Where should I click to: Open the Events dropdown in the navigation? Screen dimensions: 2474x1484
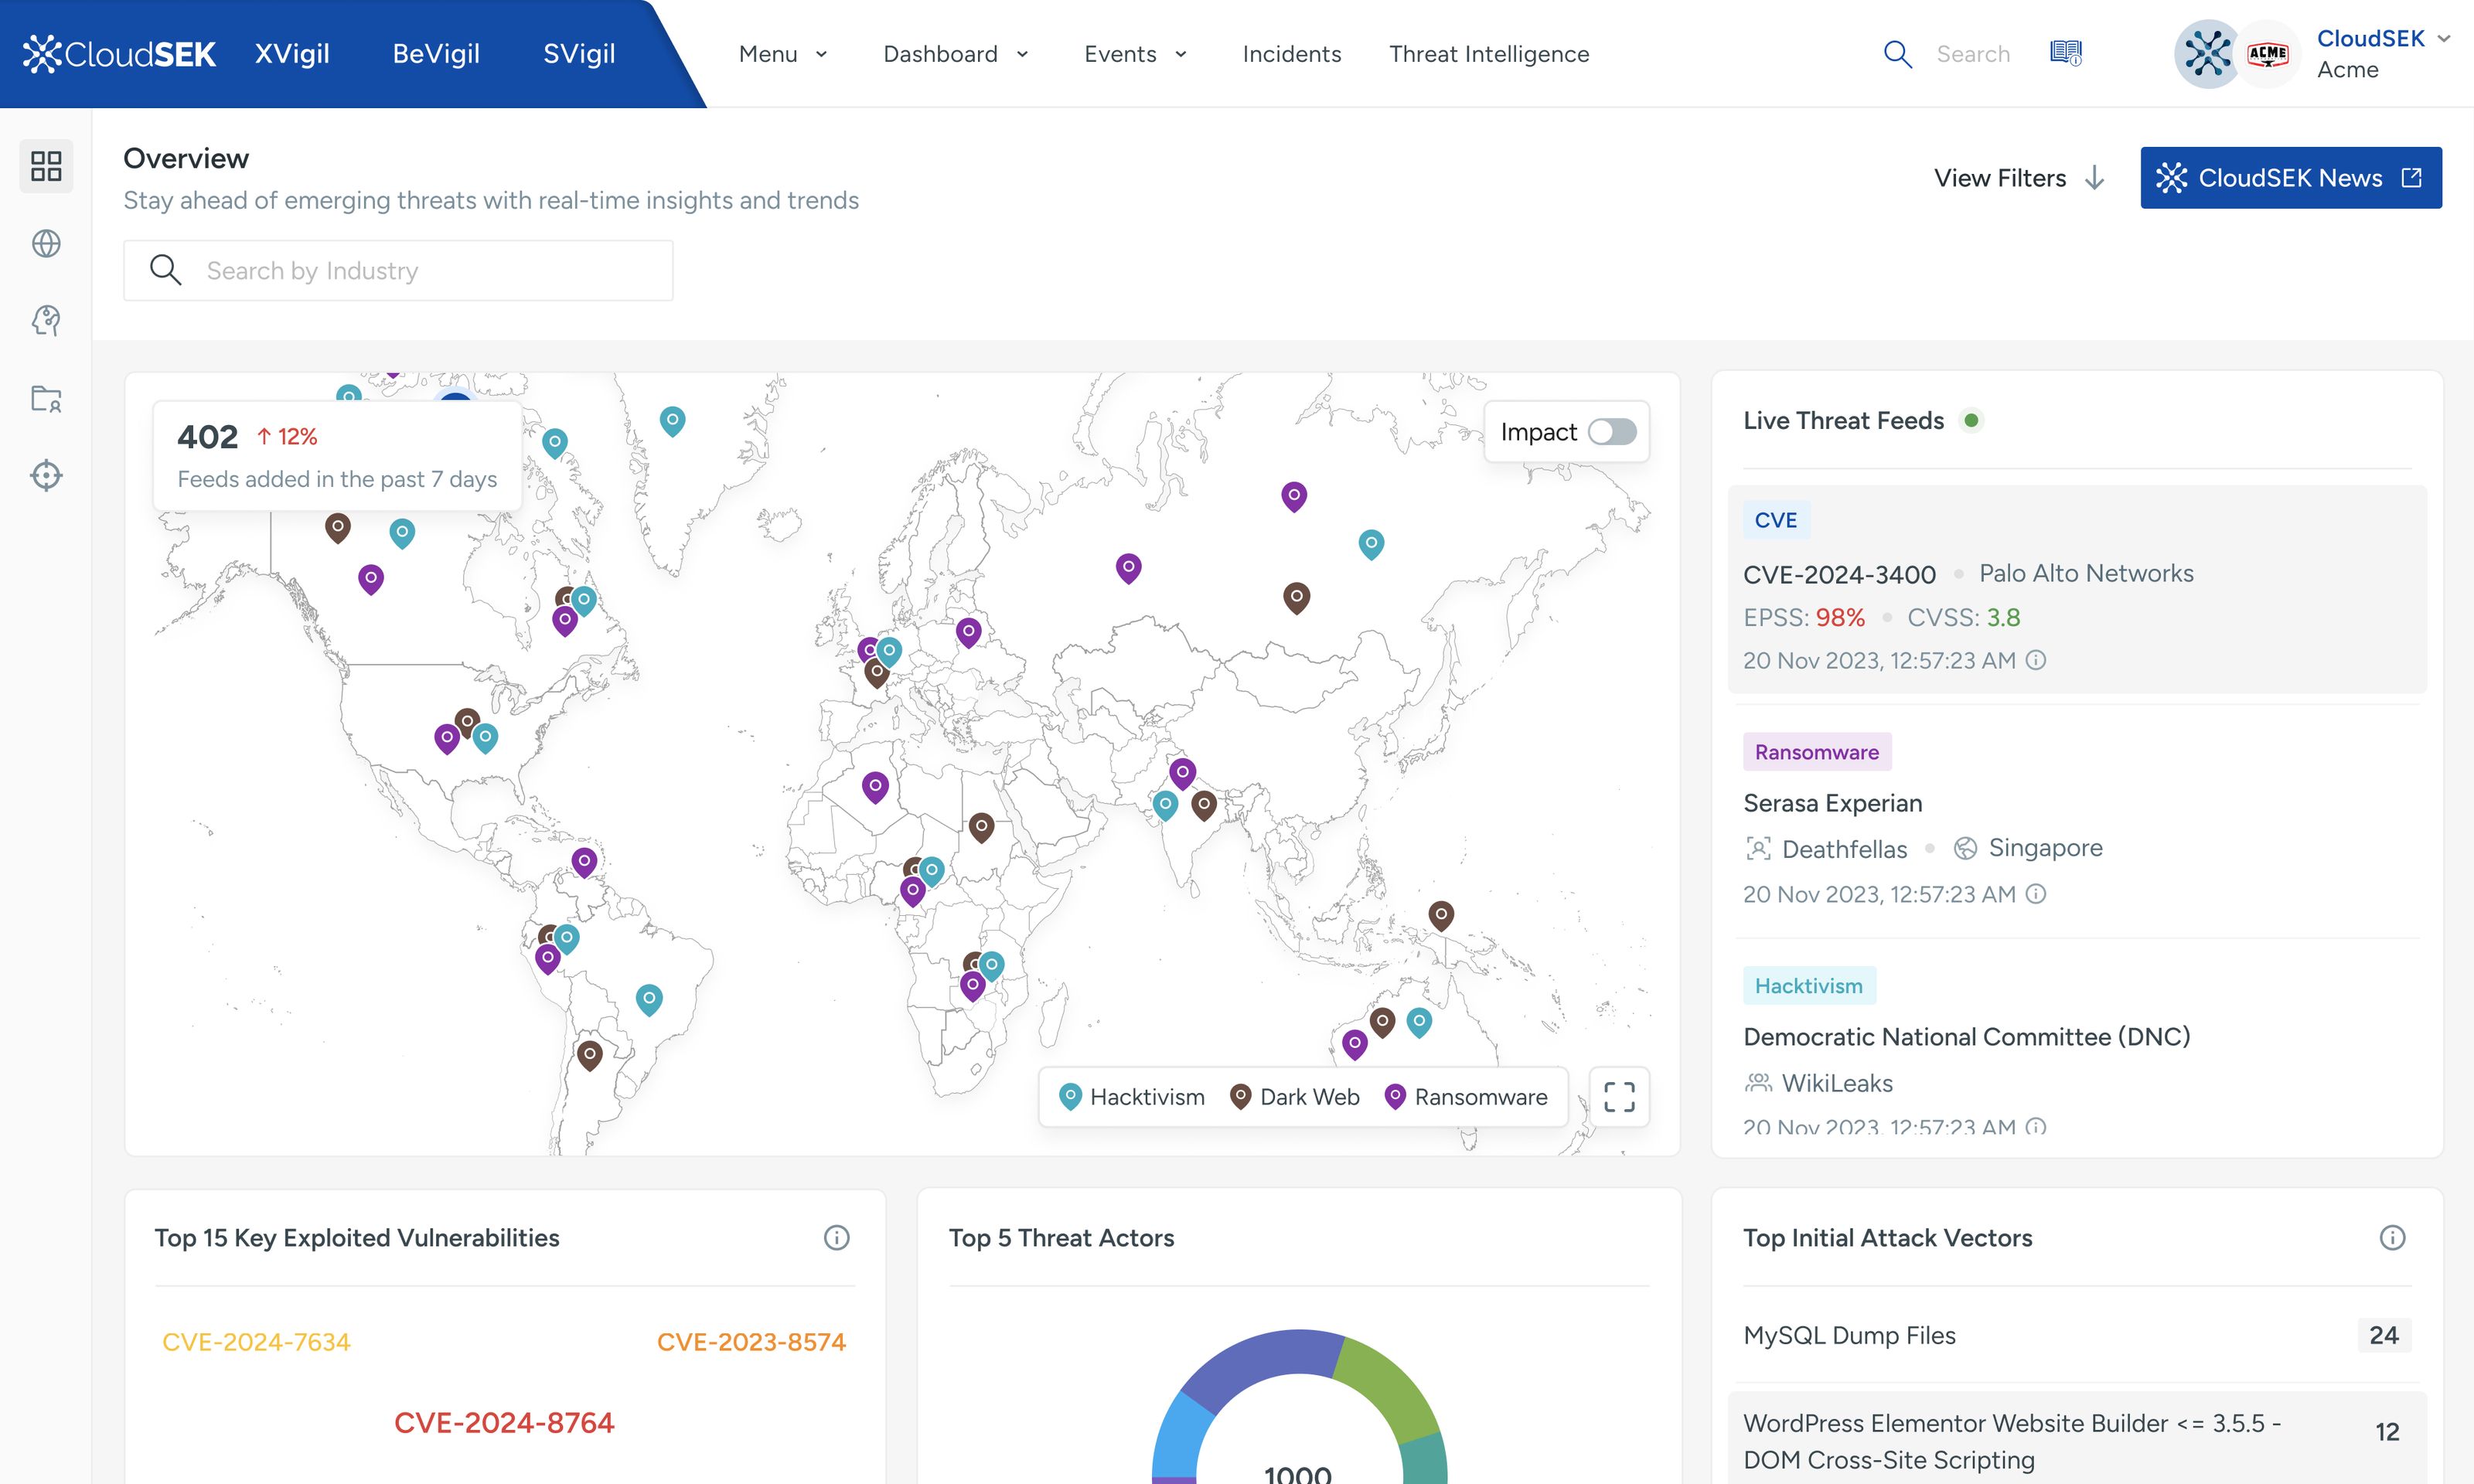point(1135,54)
